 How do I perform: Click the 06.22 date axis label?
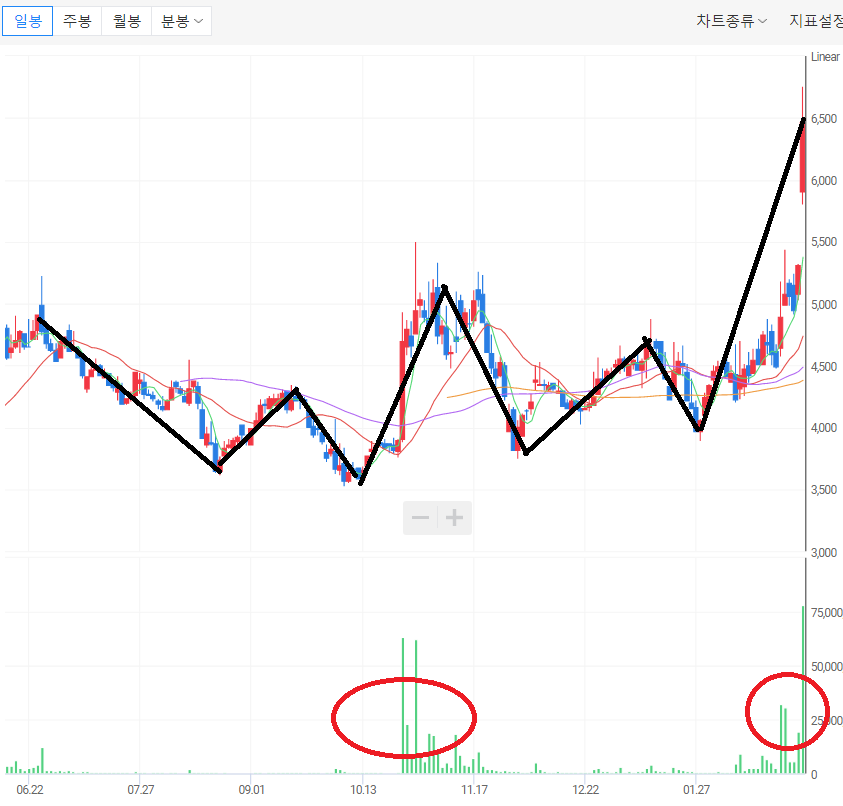coord(30,790)
